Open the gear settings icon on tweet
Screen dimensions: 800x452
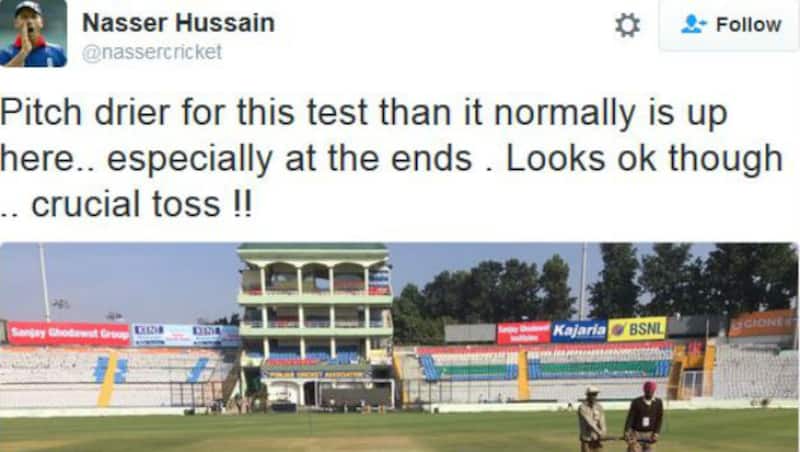(x=627, y=25)
